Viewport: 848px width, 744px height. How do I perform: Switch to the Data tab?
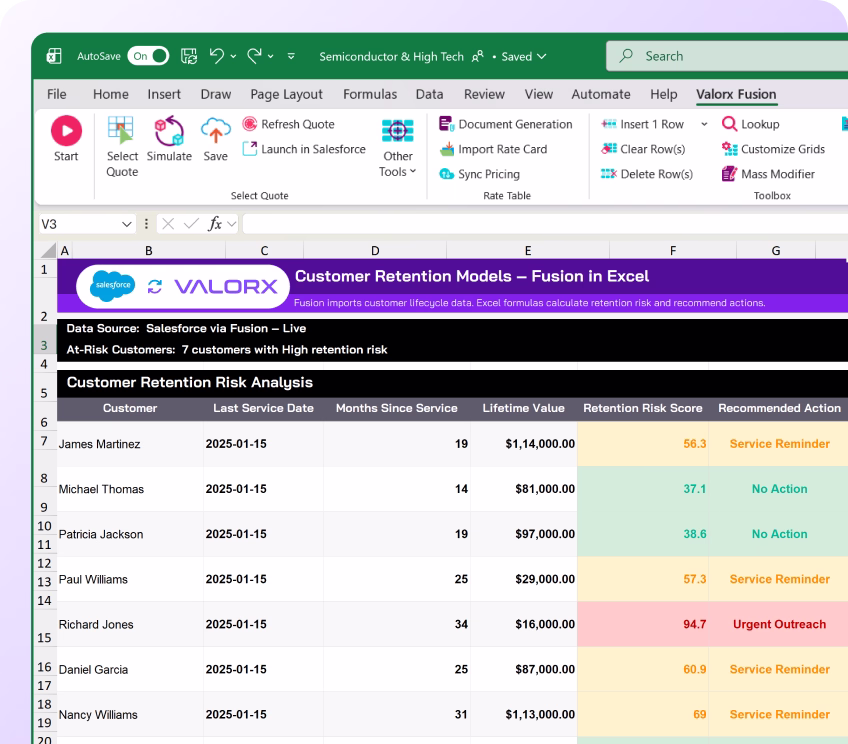(x=429, y=94)
